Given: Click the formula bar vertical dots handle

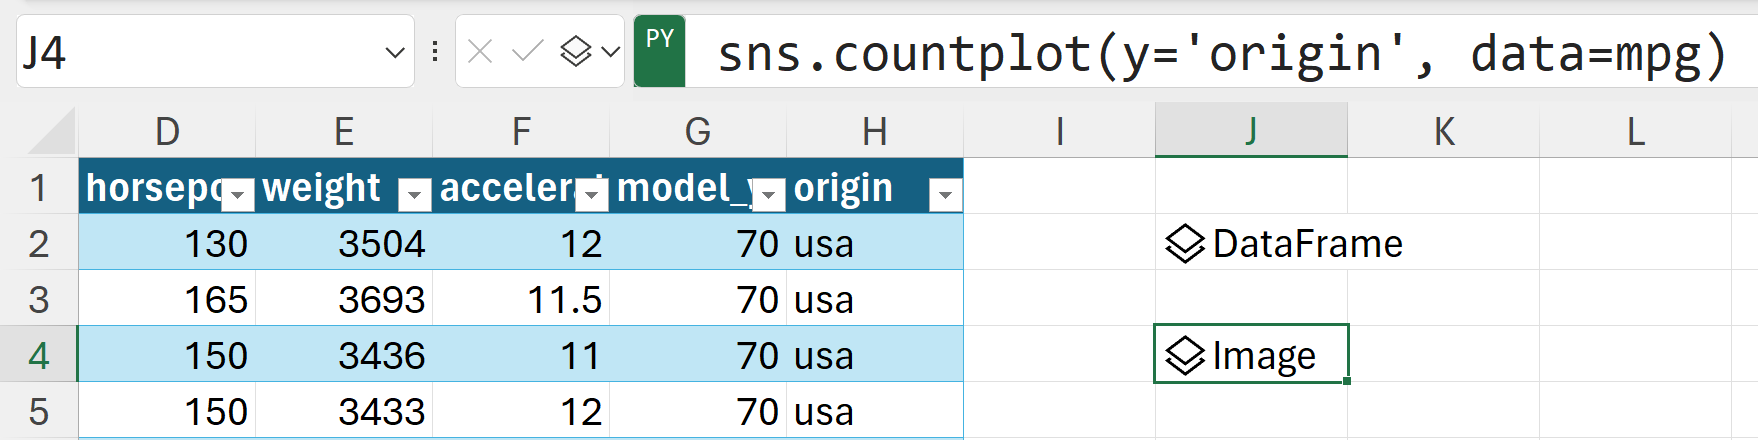Looking at the screenshot, I should click(x=435, y=51).
